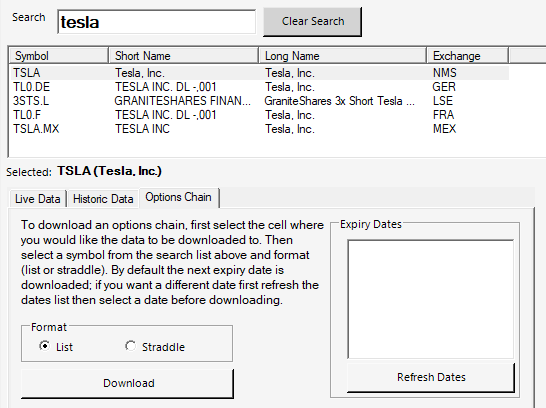Select the TSLA symbol row
The image size is (546, 408).
click(x=259, y=73)
